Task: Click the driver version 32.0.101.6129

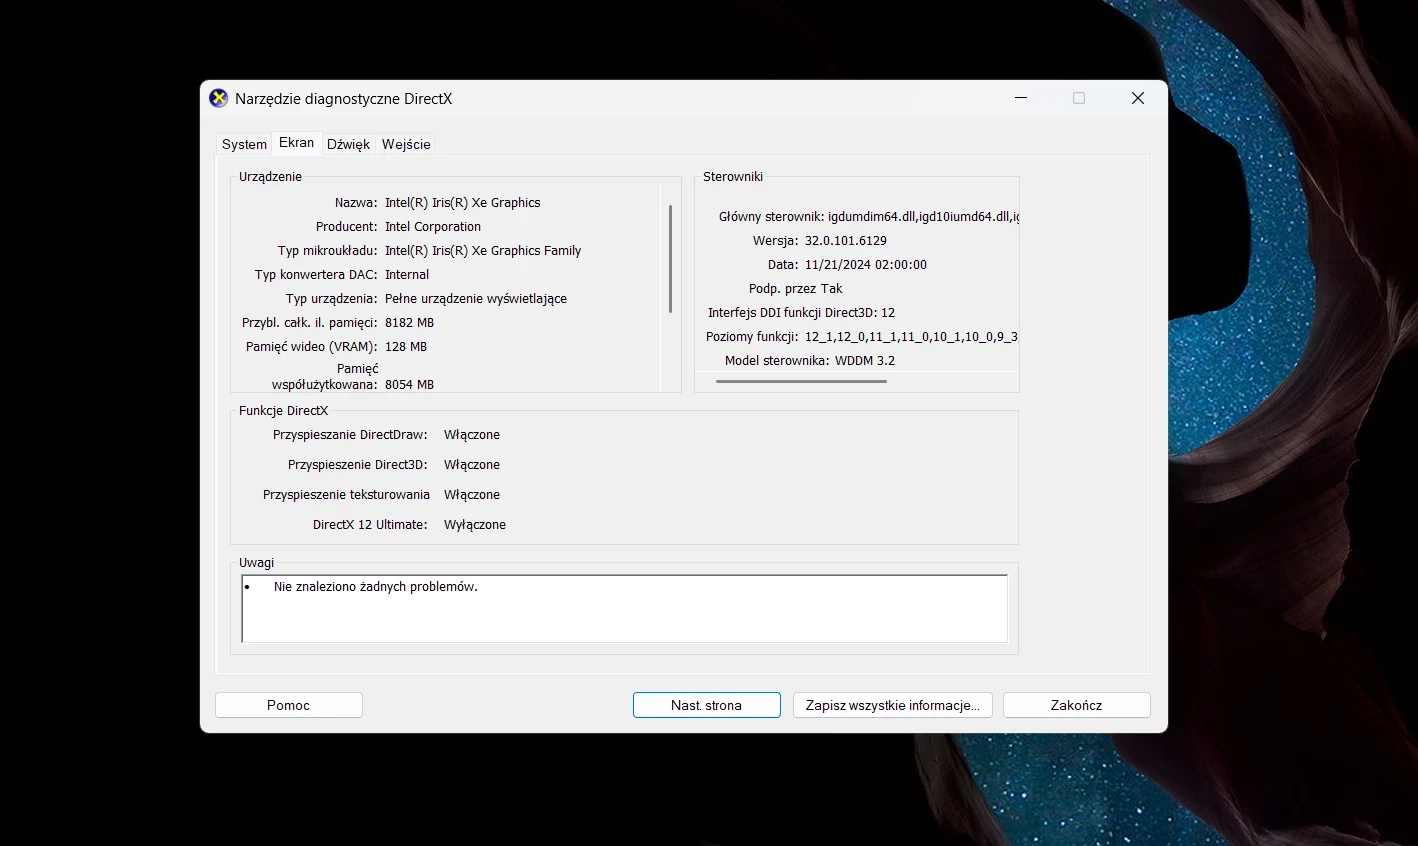Action: pyautogui.click(x=846, y=241)
